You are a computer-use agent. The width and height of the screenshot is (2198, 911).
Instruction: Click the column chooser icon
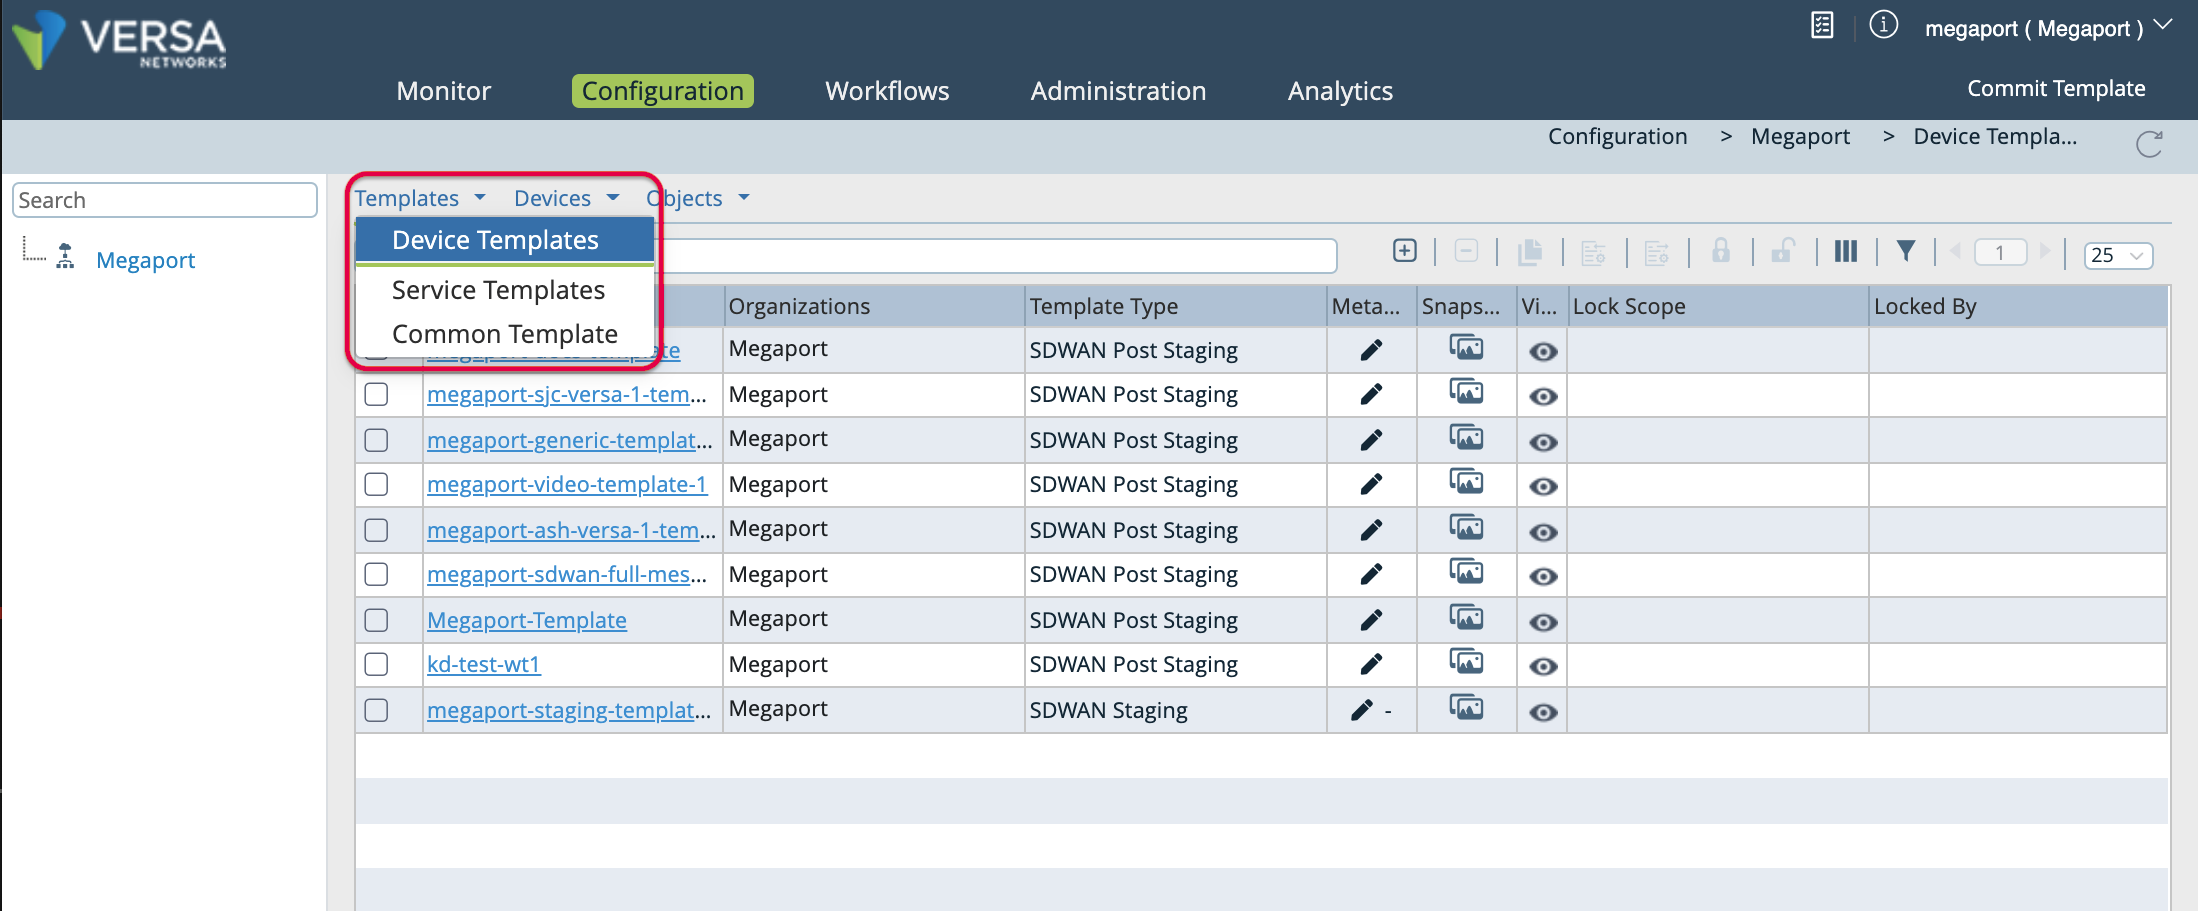[x=1845, y=252]
